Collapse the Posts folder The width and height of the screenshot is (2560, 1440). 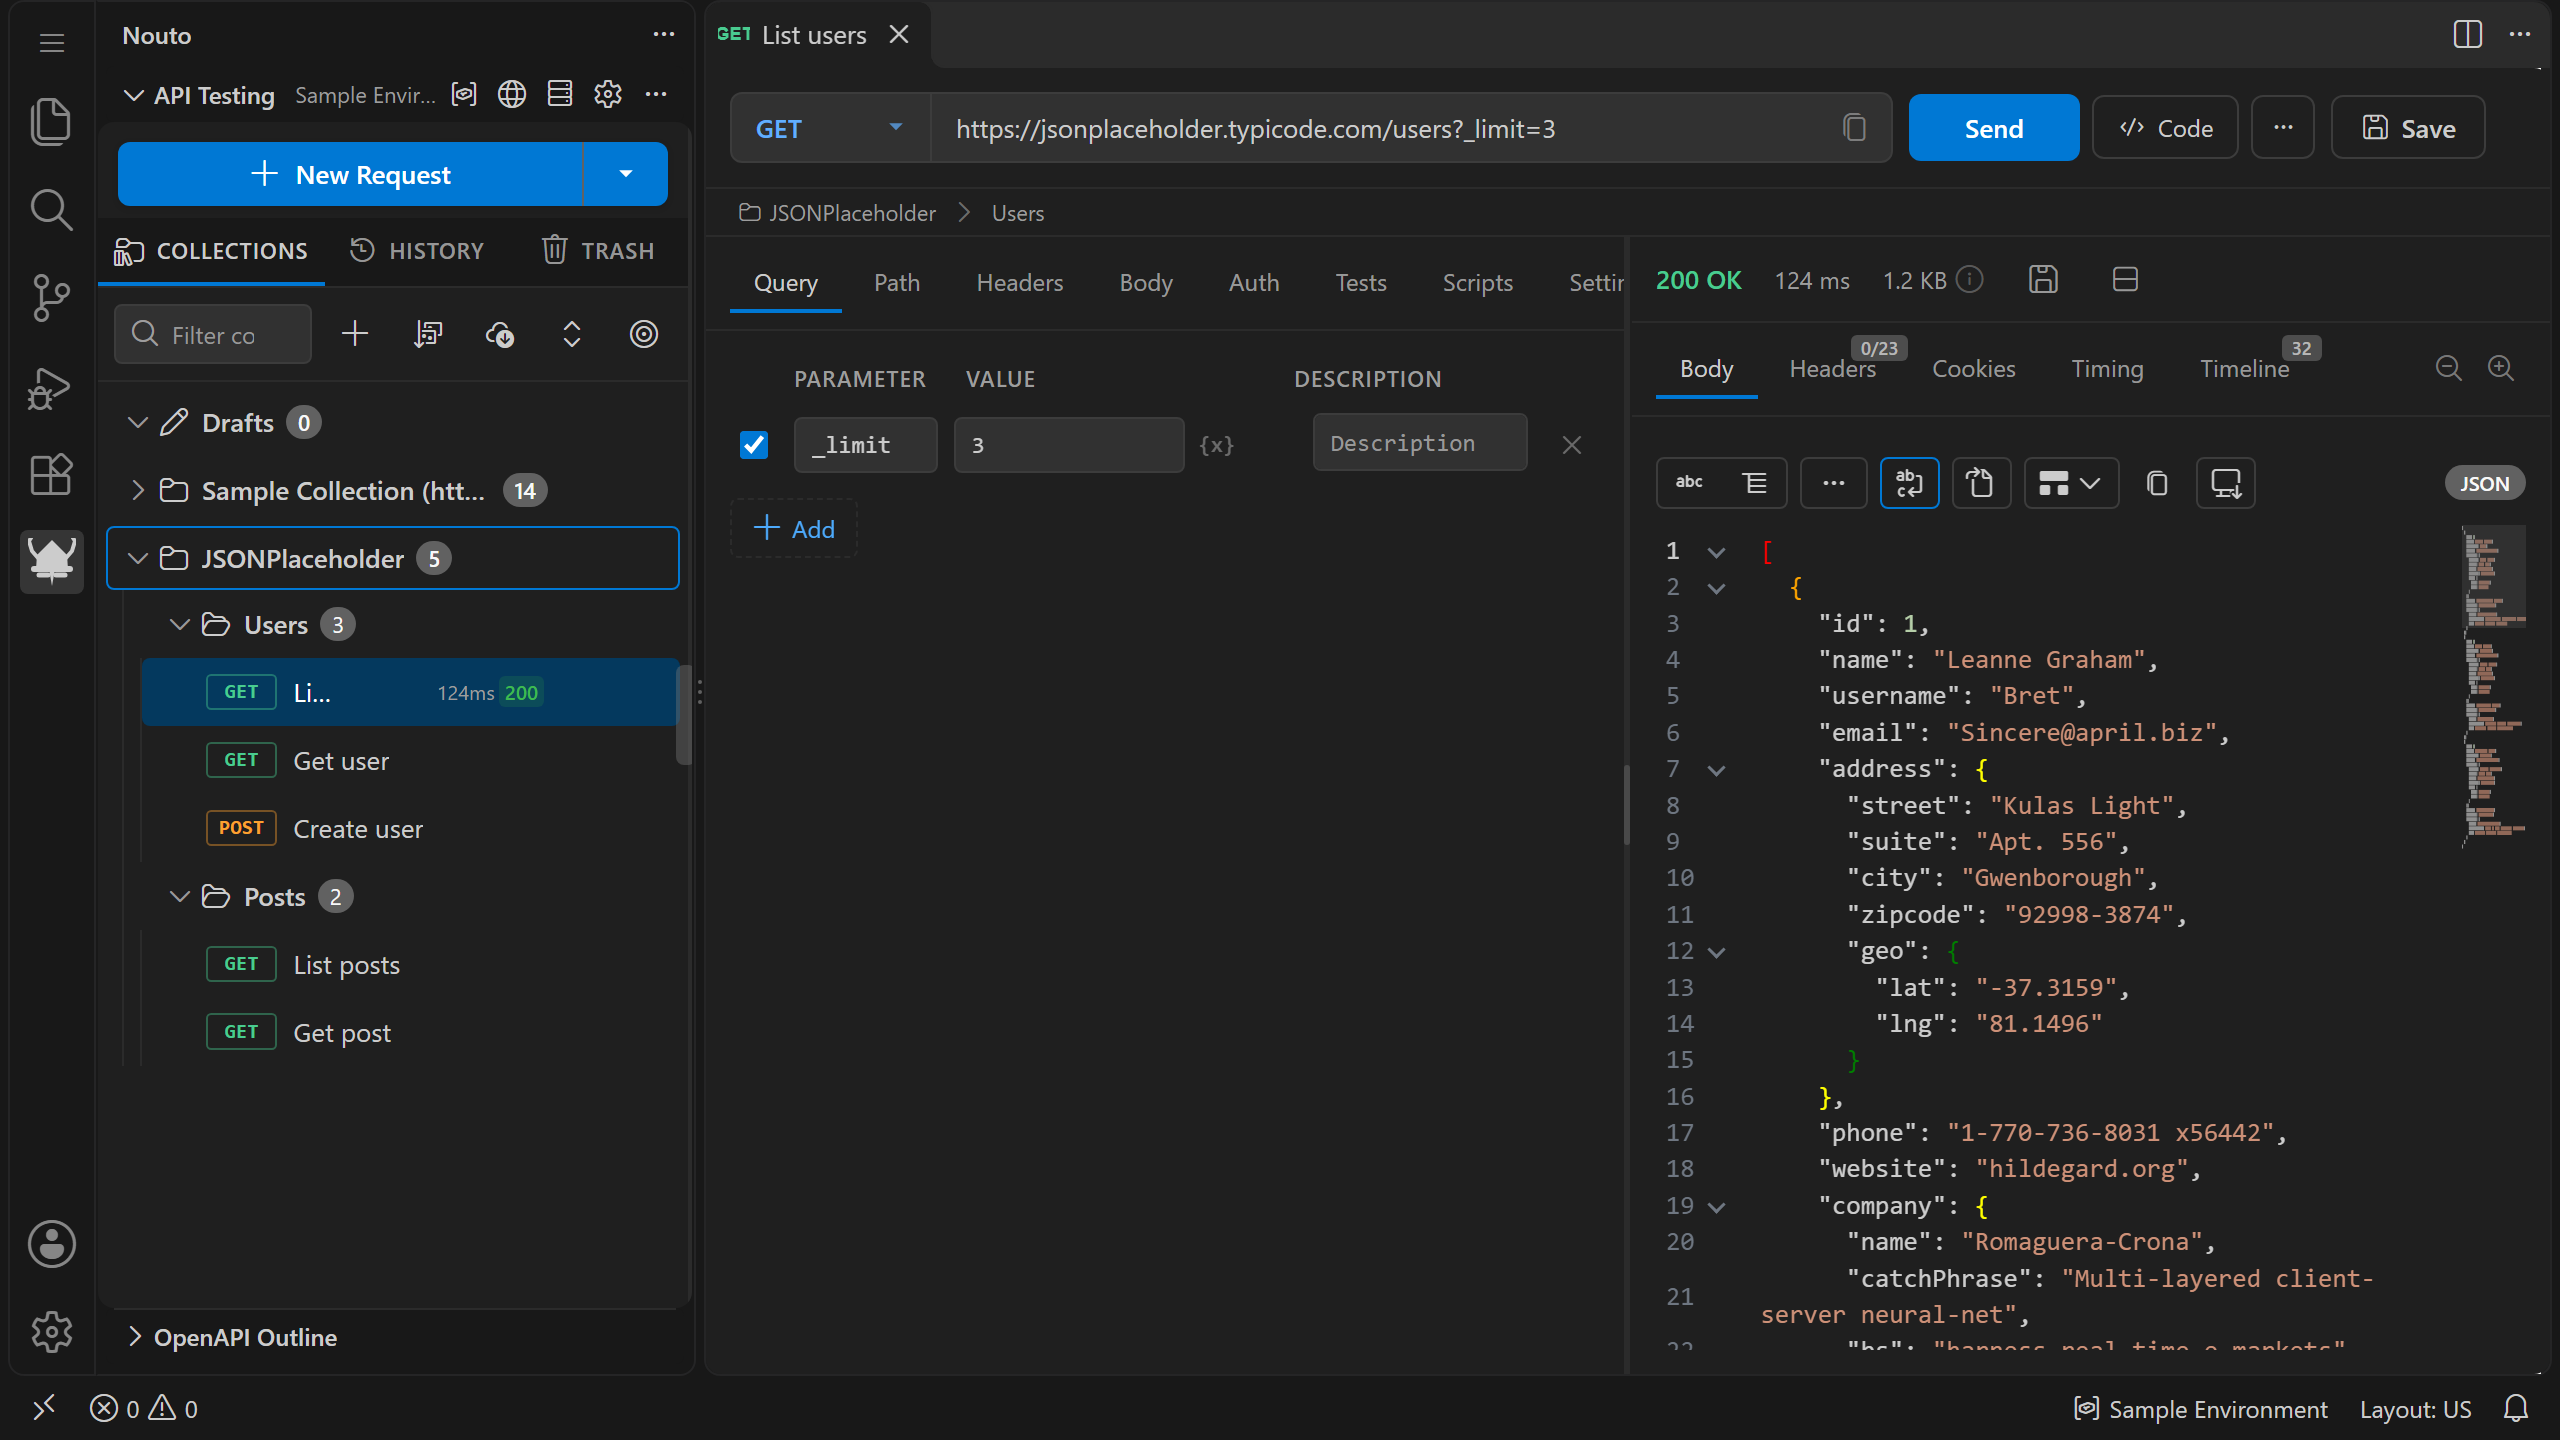click(180, 897)
